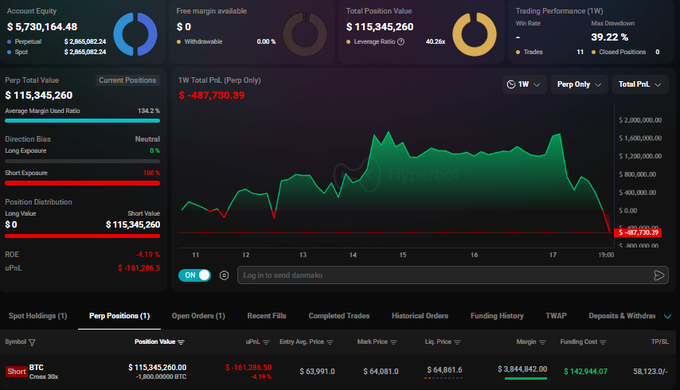Expand more tabs chevron at right
The height and width of the screenshot is (390, 680).
[668, 316]
